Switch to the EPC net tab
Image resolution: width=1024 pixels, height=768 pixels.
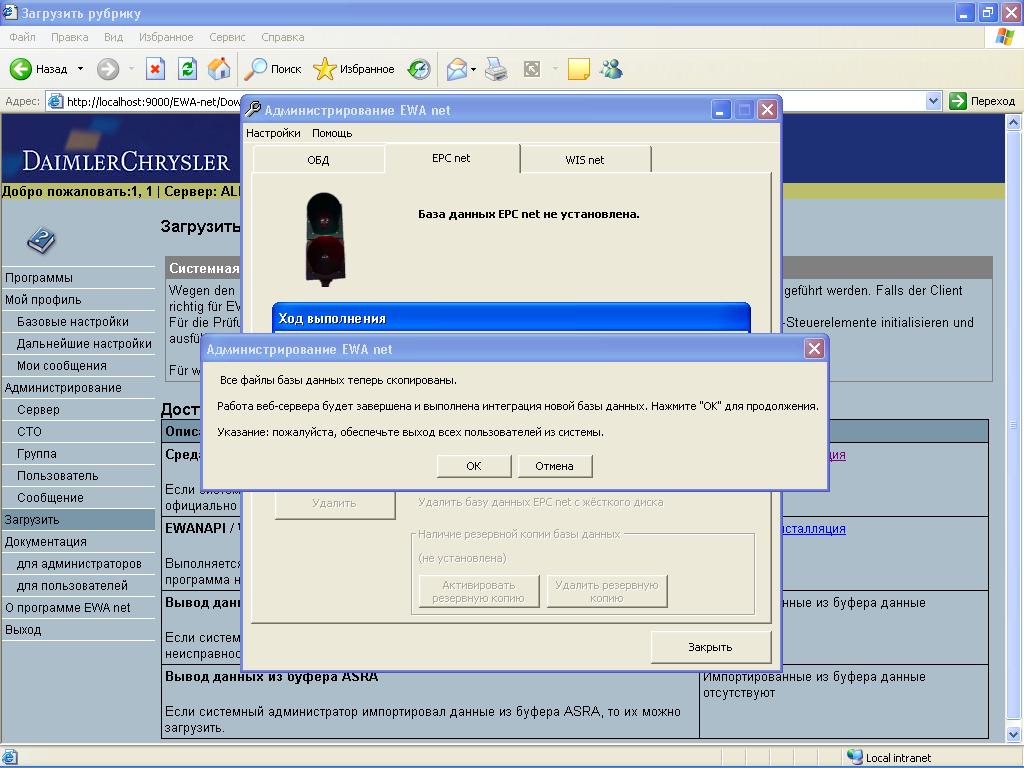tap(451, 158)
